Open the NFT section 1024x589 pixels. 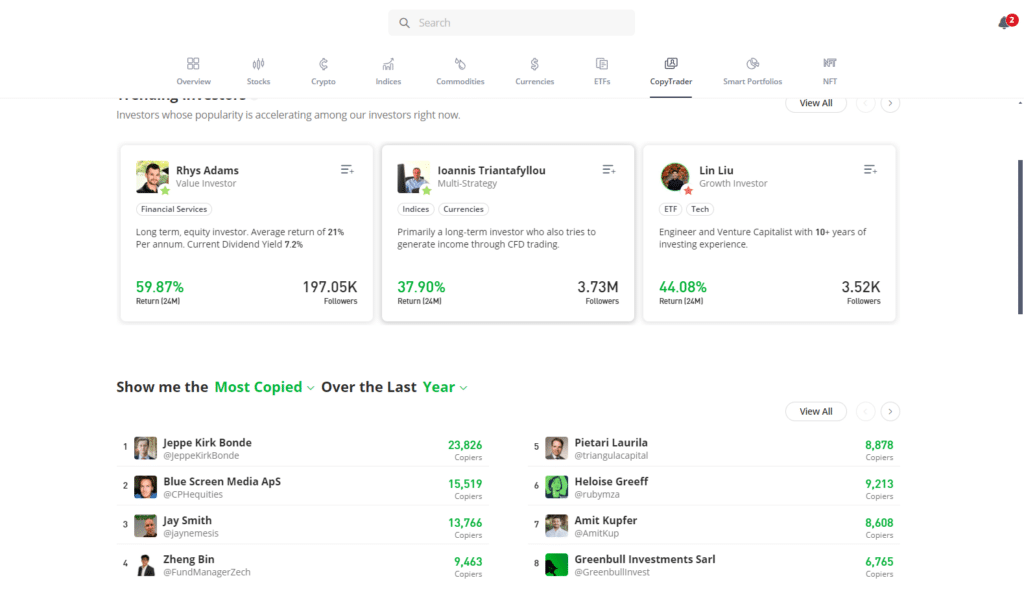click(x=829, y=70)
